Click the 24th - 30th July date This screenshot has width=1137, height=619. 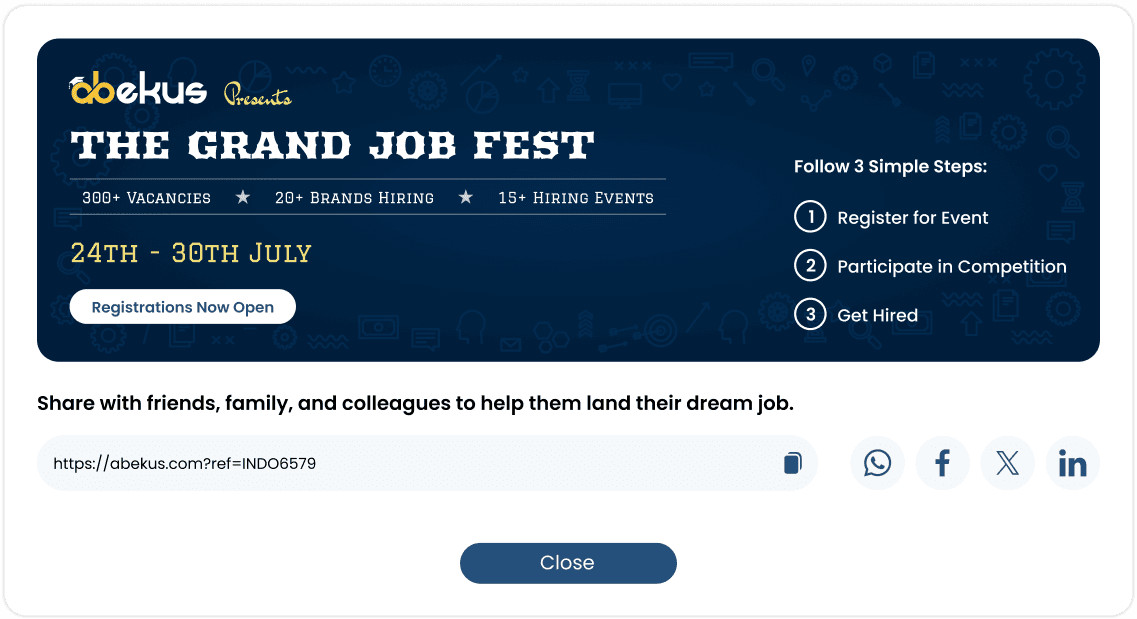point(191,253)
